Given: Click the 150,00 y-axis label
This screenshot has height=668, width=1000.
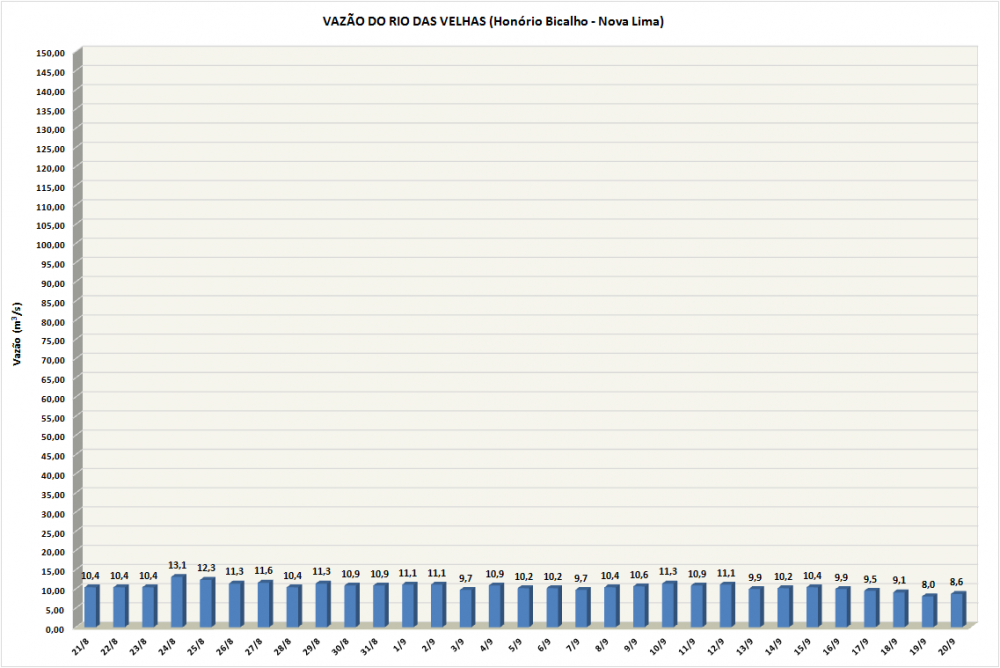Looking at the screenshot, I should click(x=51, y=53).
